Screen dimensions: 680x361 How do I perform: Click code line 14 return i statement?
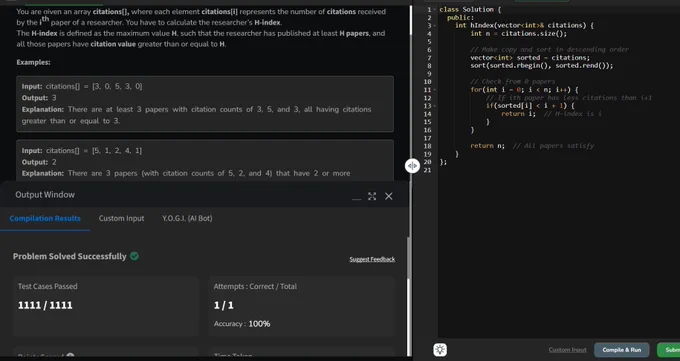[x=518, y=114]
